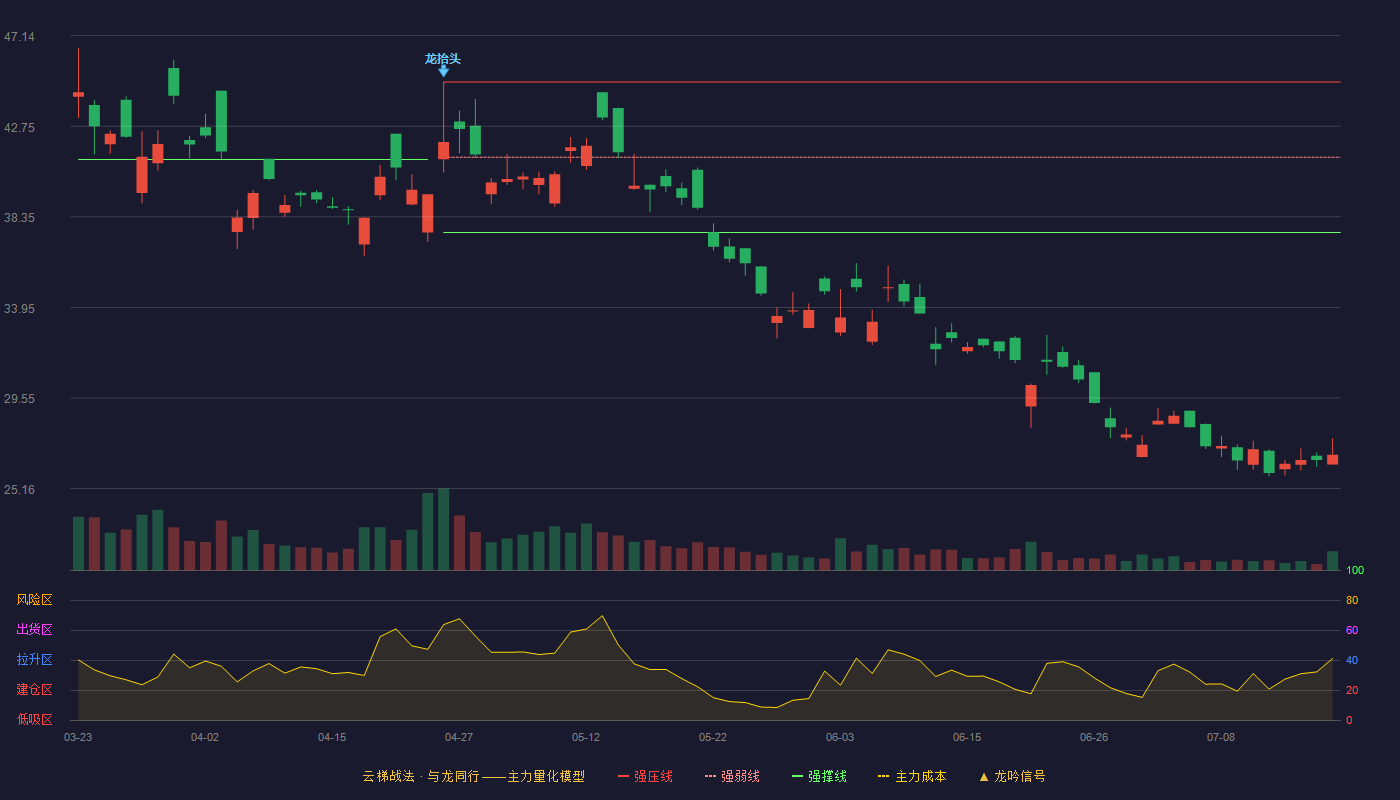Toggle the 强弱线 legend item
The height and width of the screenshot is (800, 1400).
[x=733, y=776]
